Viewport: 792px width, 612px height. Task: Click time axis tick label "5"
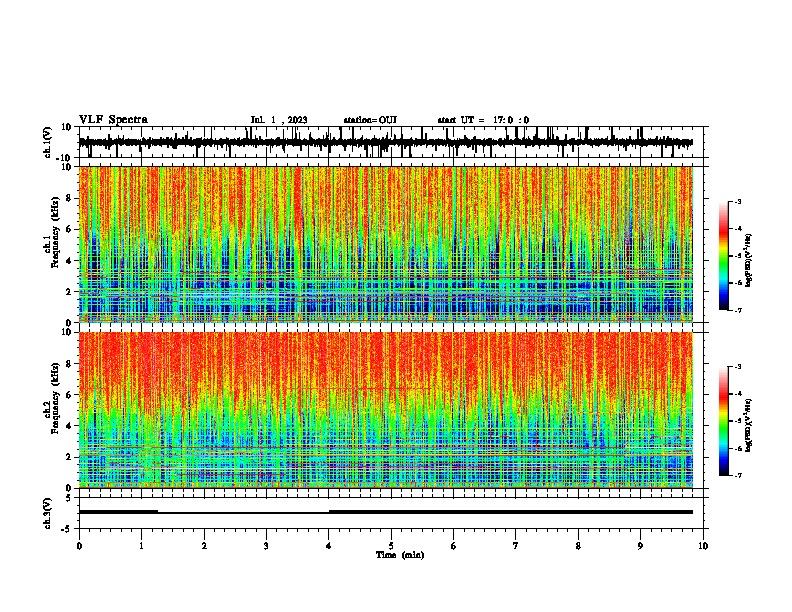[x=391, y=546]
